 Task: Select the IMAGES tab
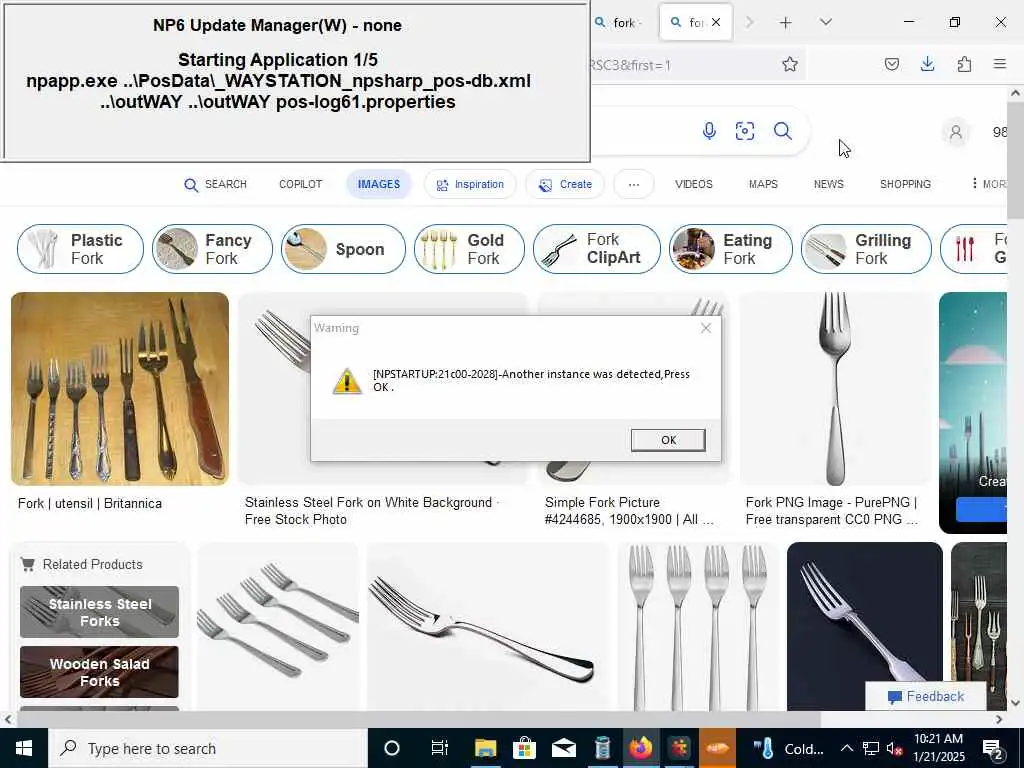click(x=379, y=184)
